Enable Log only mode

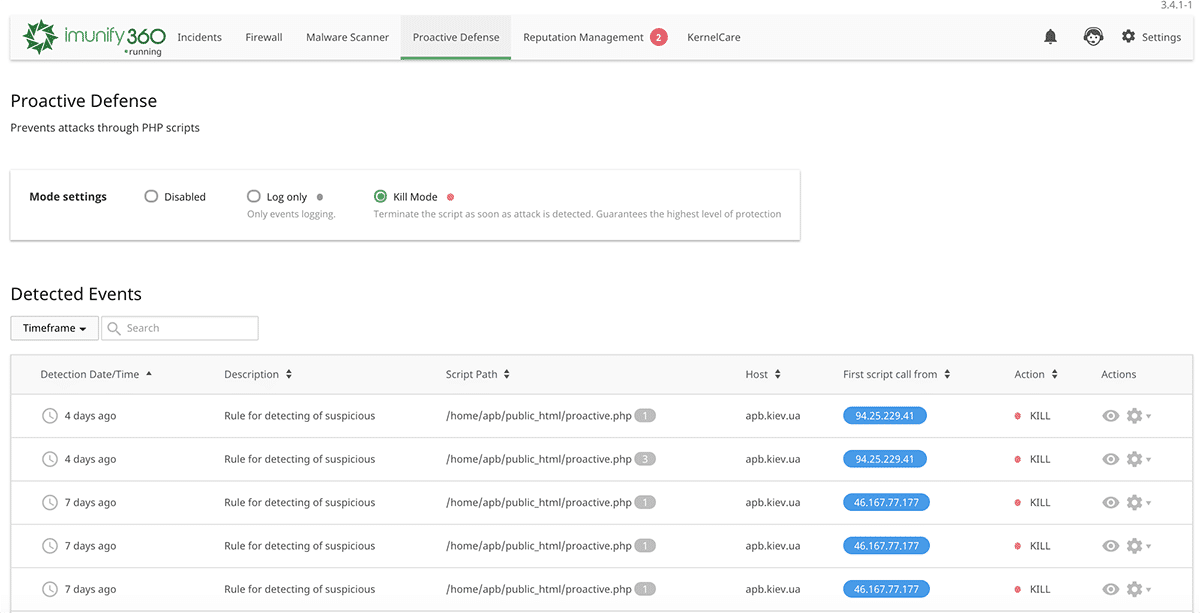pos(253,196)
